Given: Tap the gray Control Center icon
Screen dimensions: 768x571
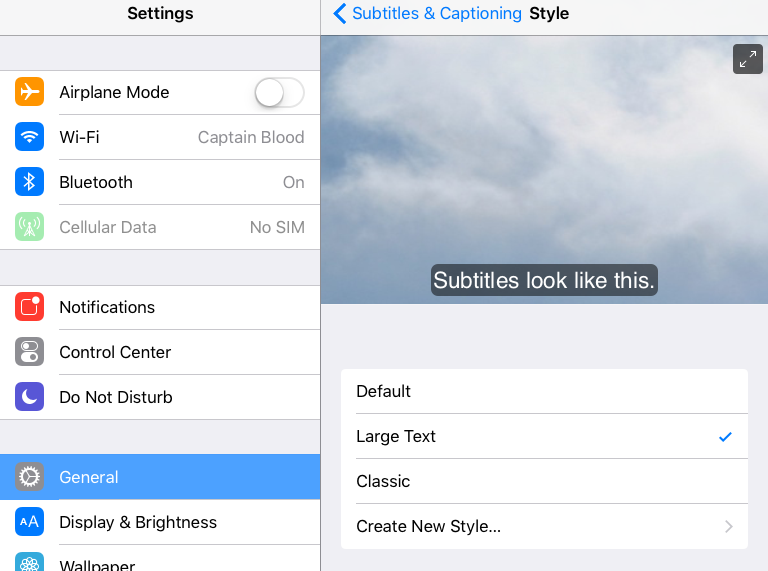Looking at the screenshot, I should pyautogui.click(x=29, y=352).
